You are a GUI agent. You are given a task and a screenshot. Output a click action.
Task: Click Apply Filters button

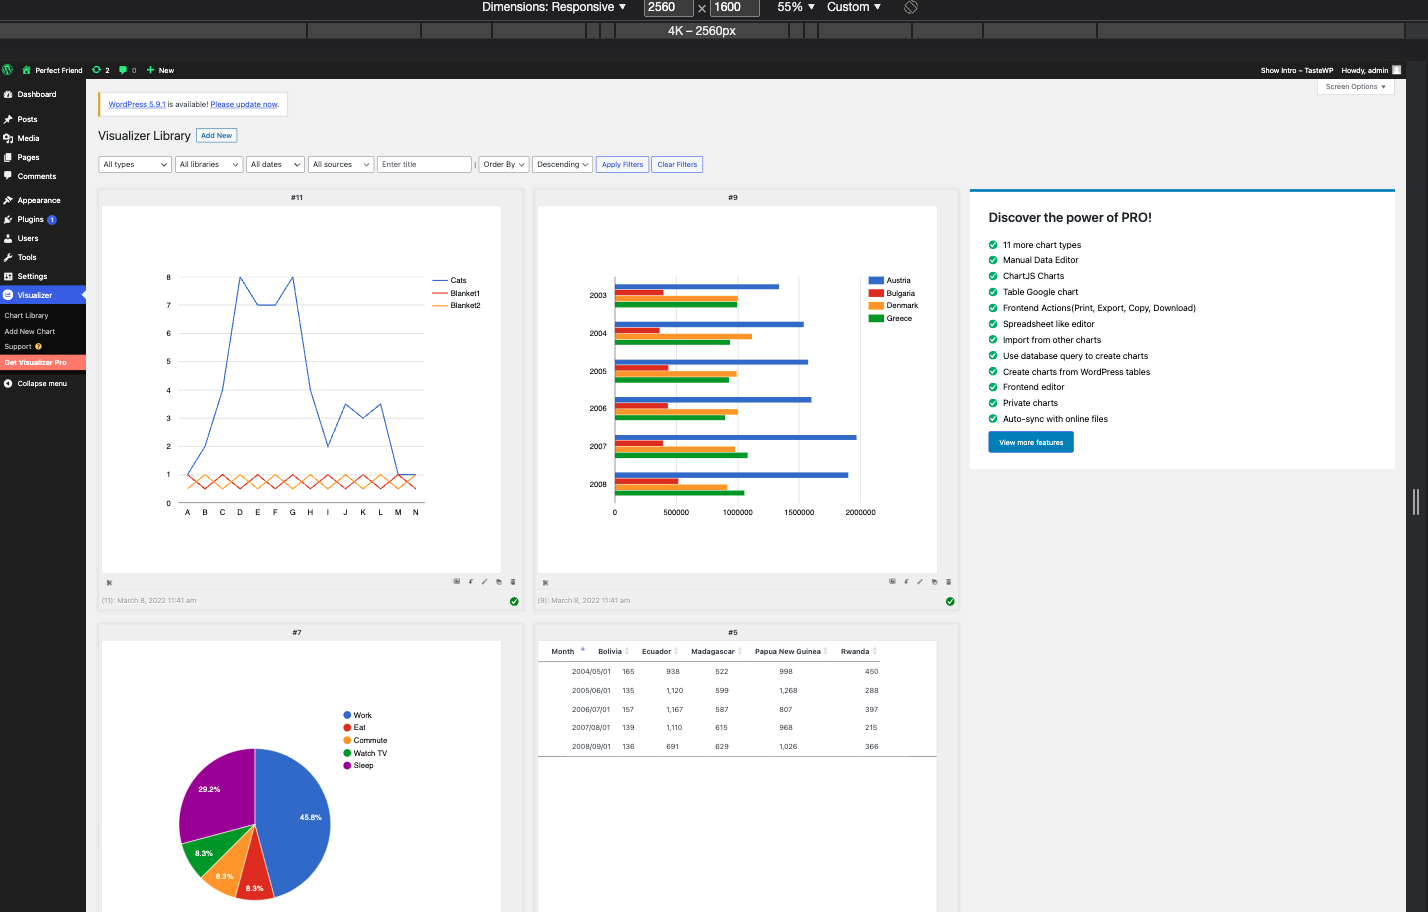click(622, 164)
